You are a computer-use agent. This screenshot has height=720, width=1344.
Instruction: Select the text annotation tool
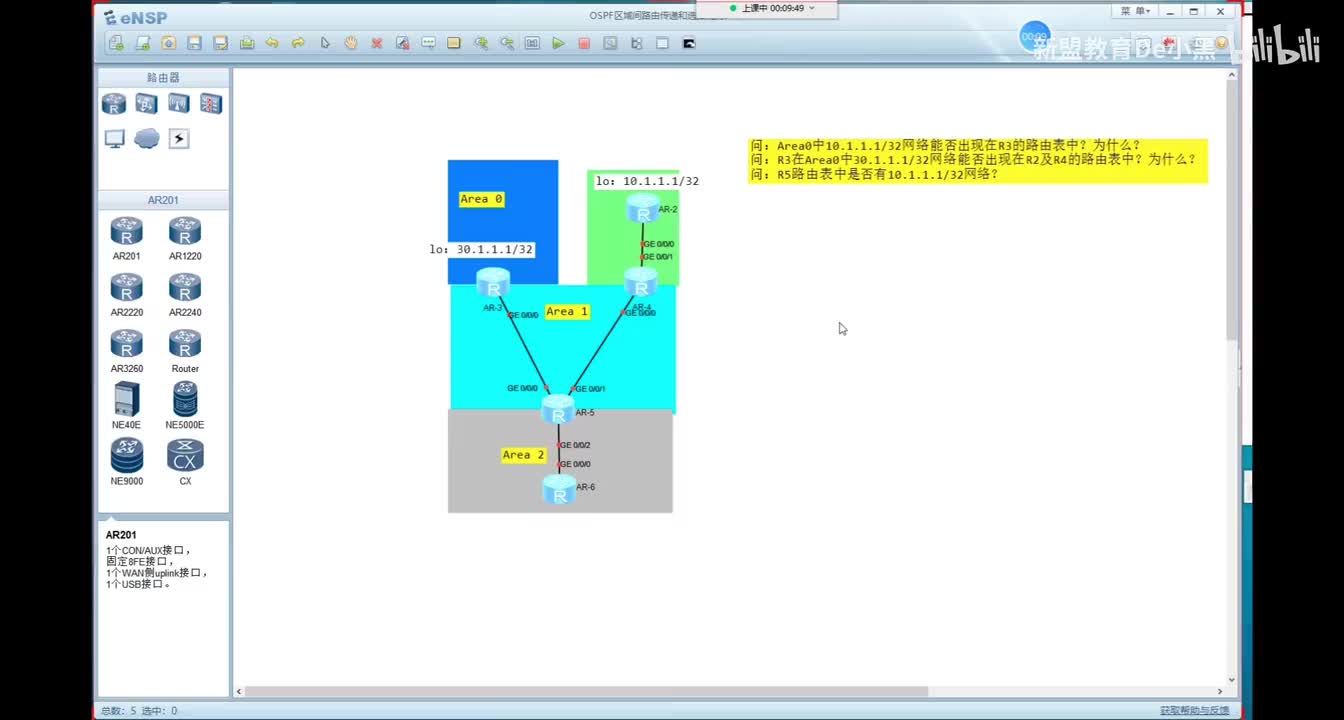pos(428,43)
